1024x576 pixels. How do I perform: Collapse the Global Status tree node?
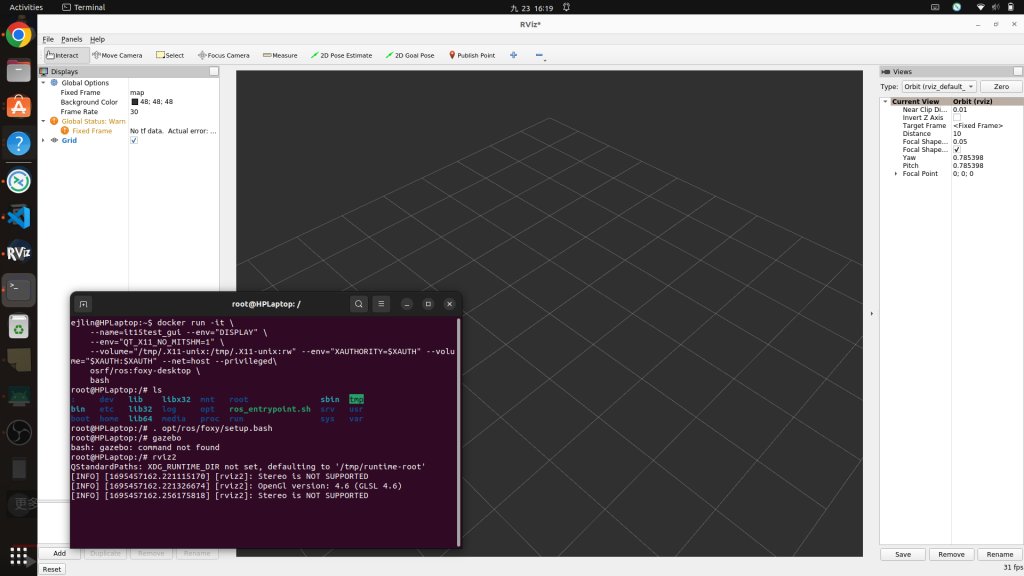[x=44, y=121]
